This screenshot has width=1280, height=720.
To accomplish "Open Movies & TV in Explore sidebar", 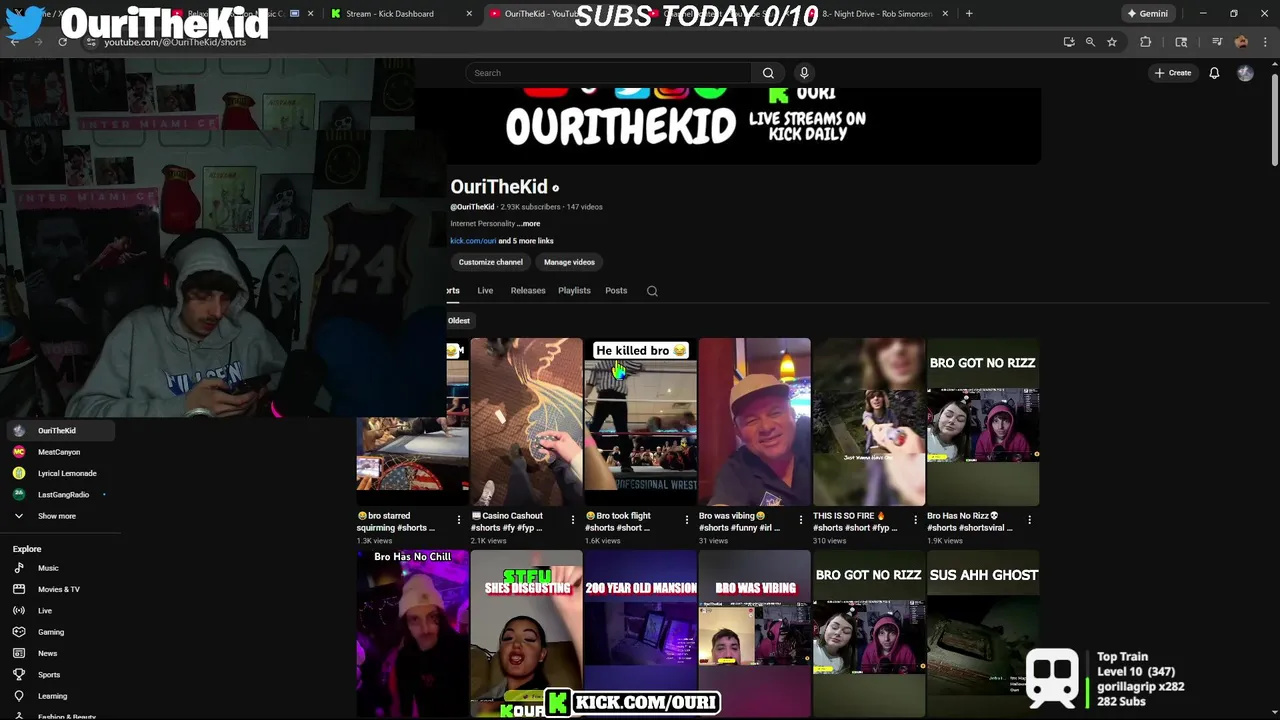I will [60, 589].
